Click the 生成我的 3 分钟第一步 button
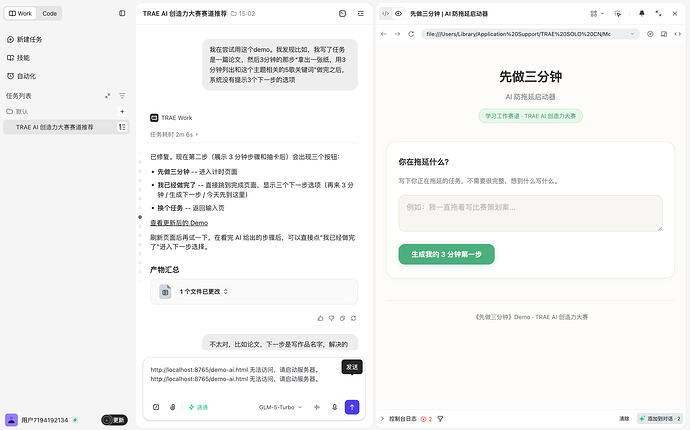690x430 pixels. (446, 254)
